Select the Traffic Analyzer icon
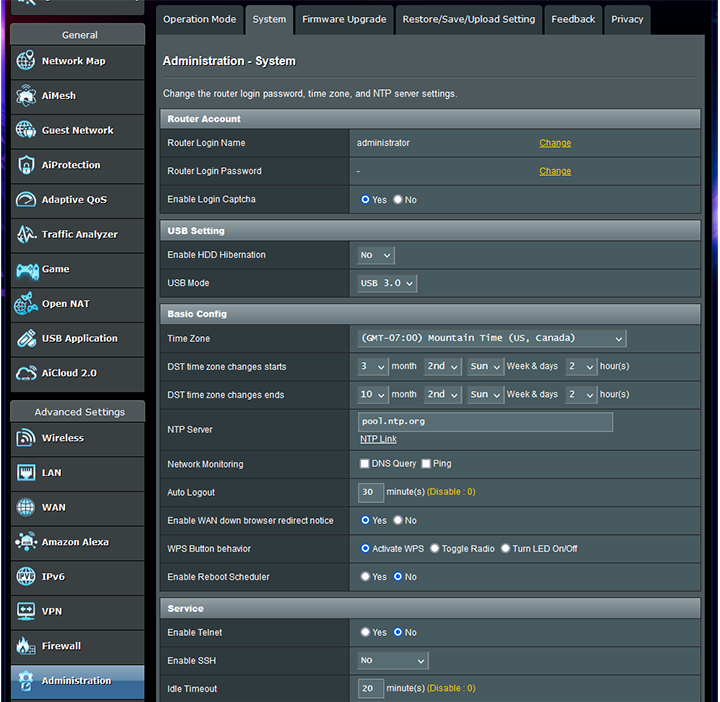The width and height of the screenshot is (720, 702). pyautogui.click(x=26, y=234)
